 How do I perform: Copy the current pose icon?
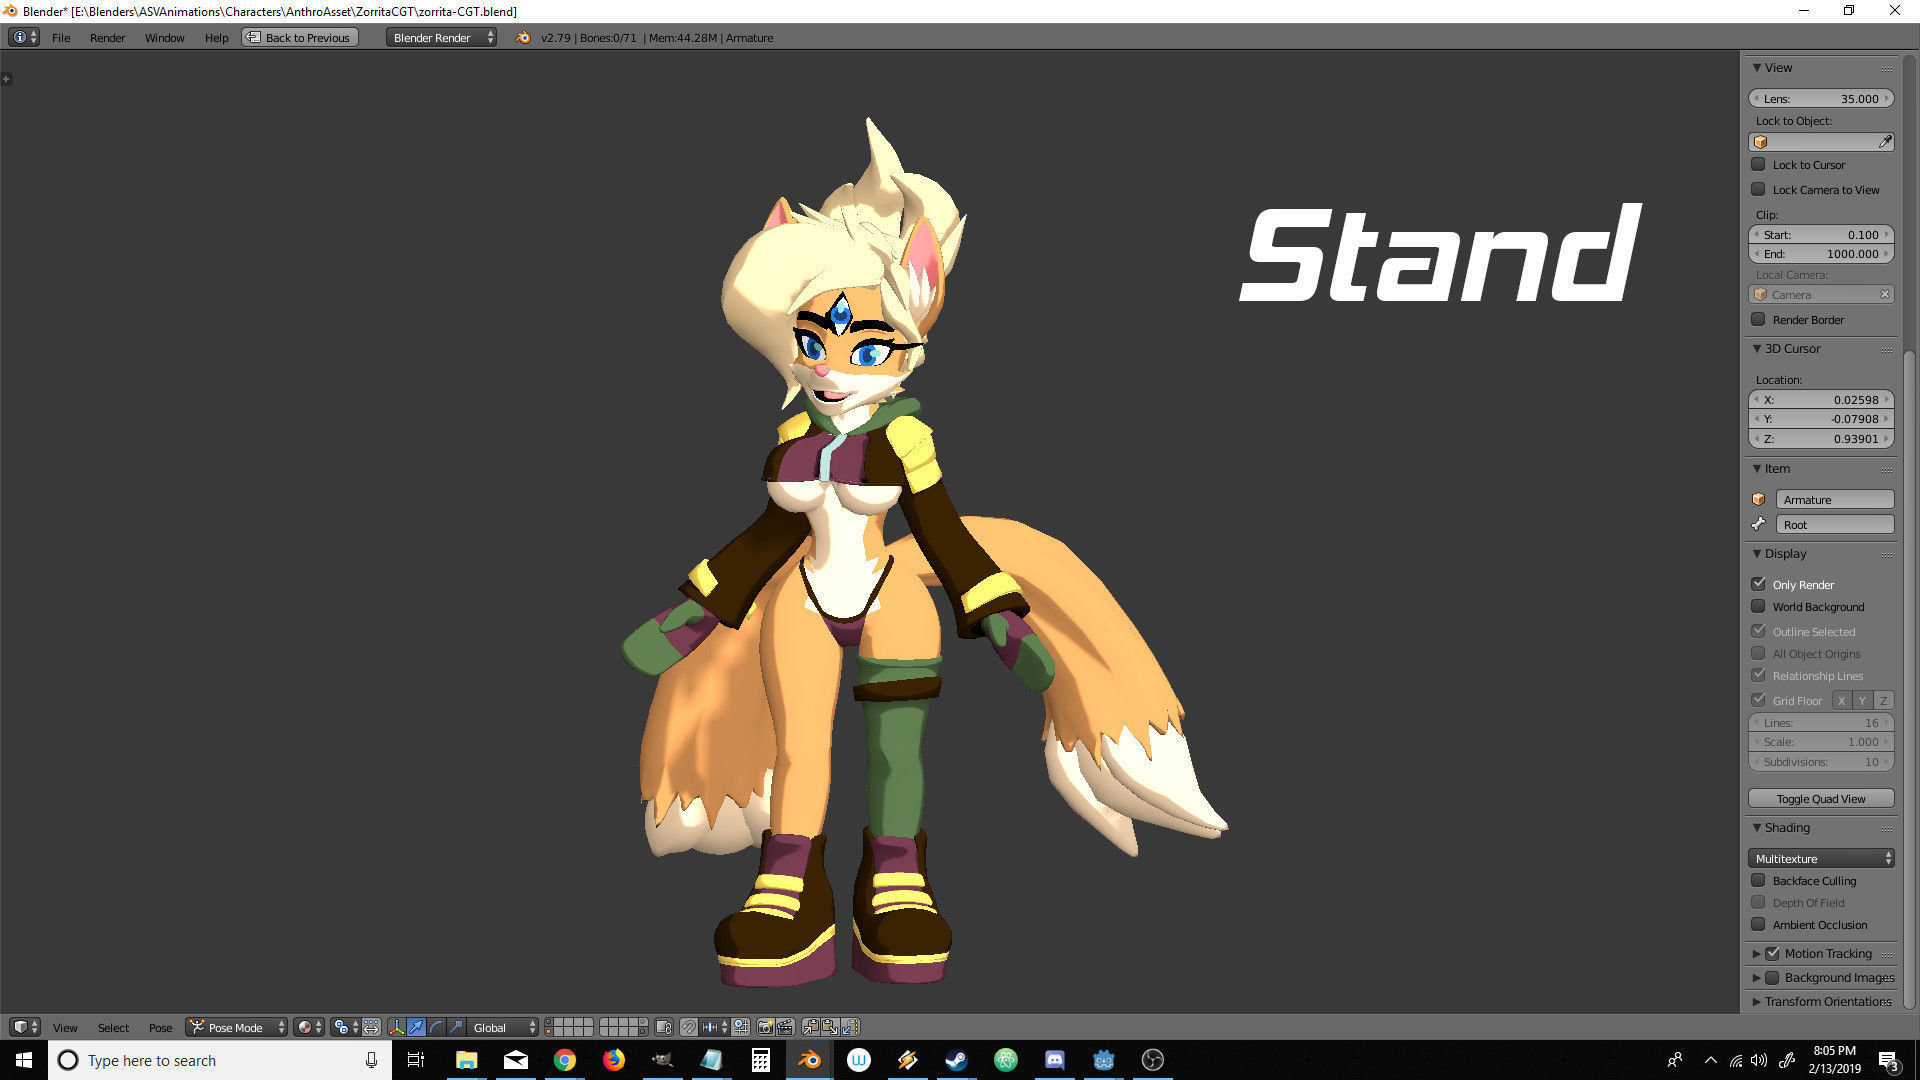pyautogui.click(x=811, y=1027)
